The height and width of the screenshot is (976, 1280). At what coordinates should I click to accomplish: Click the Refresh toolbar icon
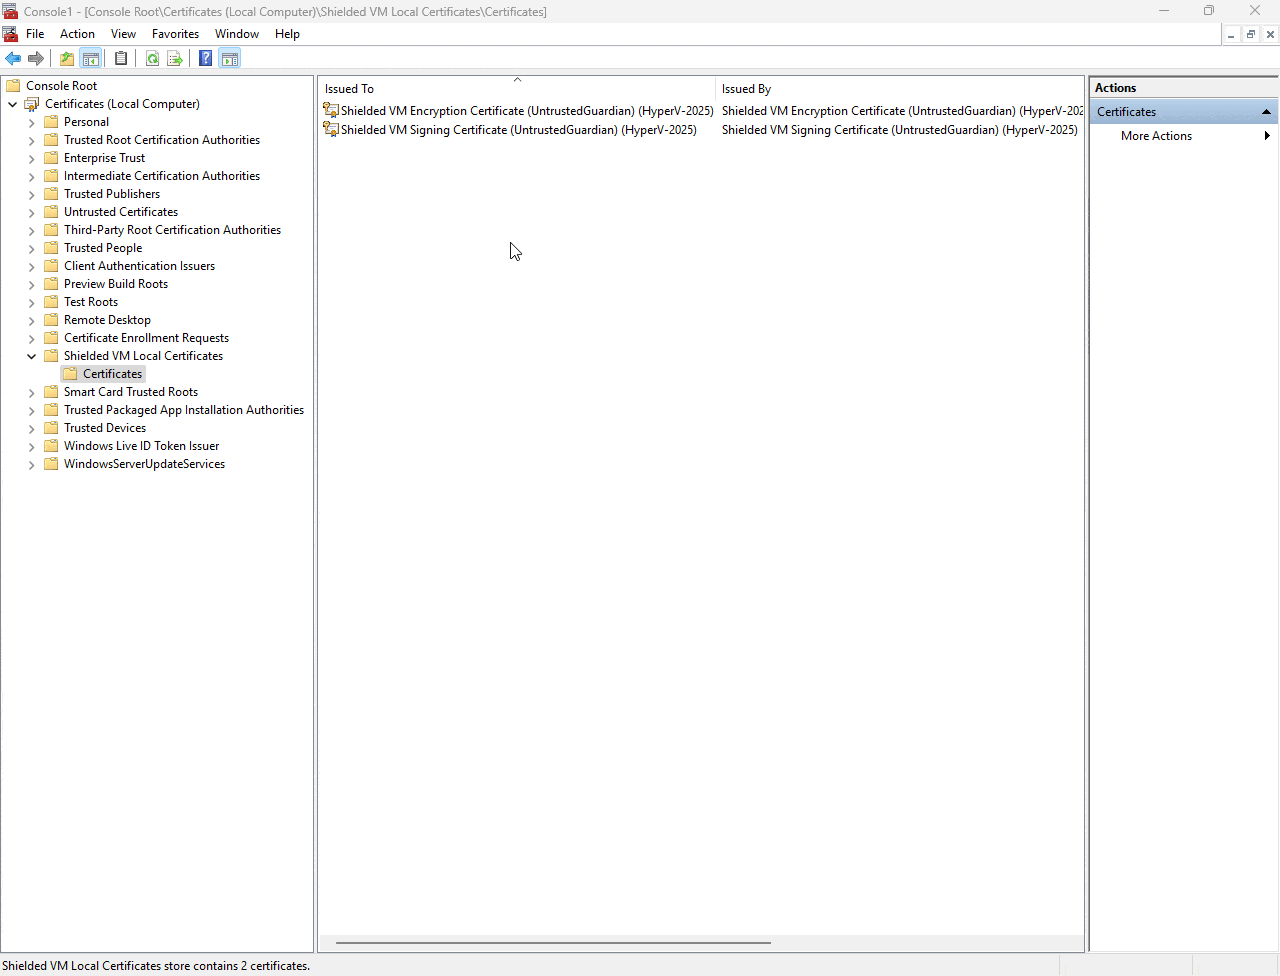[152, 58]
